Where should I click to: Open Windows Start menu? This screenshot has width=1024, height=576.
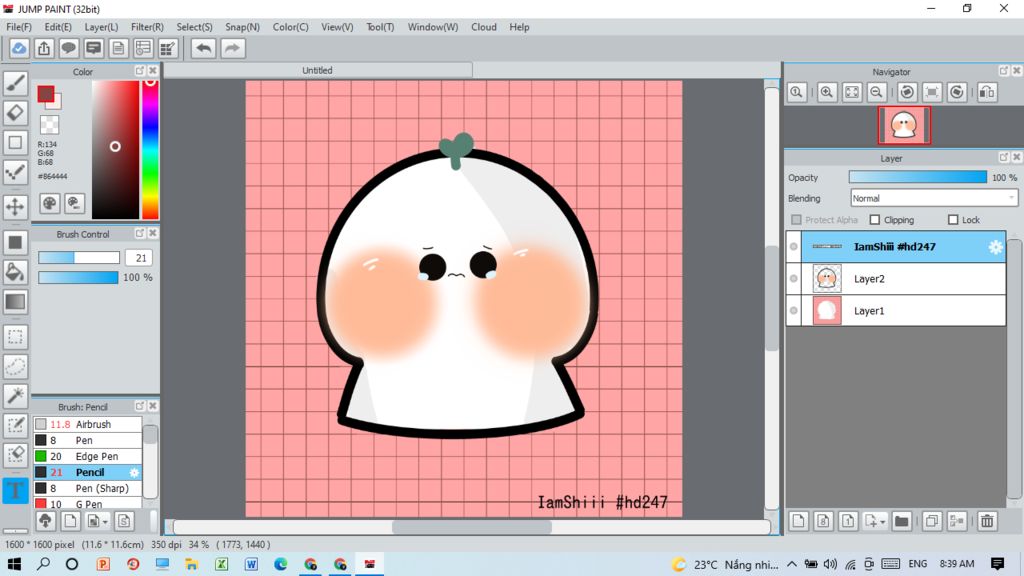[14, 564]
